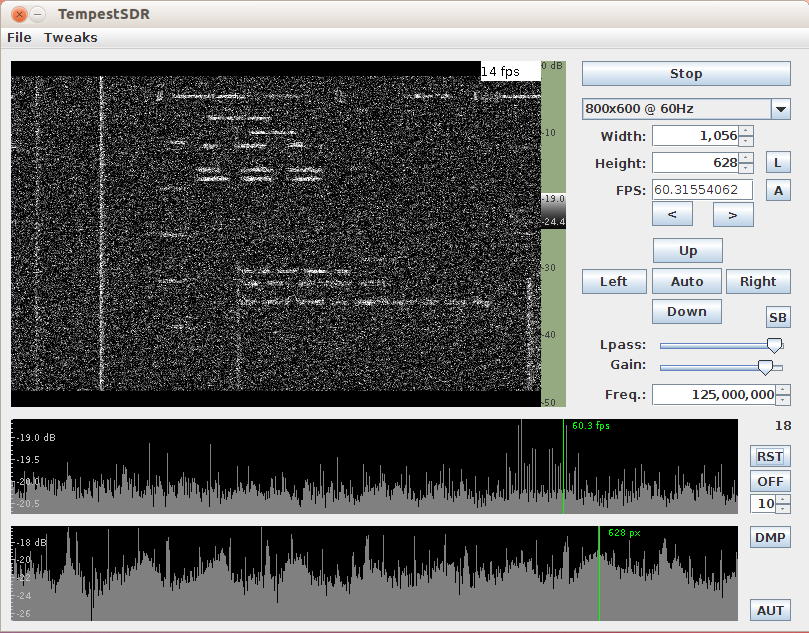Toggle the SB button
This screenshot has width=809, height=633.
777,318
